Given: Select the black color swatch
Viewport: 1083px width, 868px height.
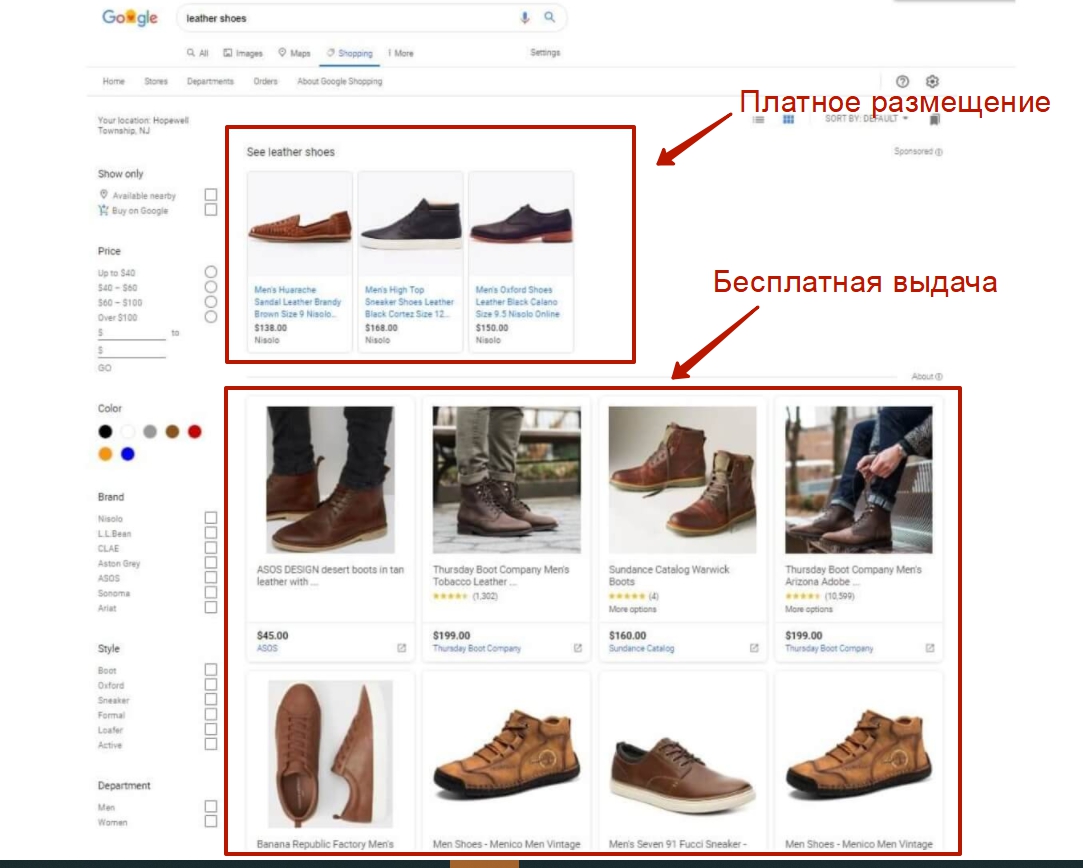Looking at the screenshot, I should click(x=105, y=432).
